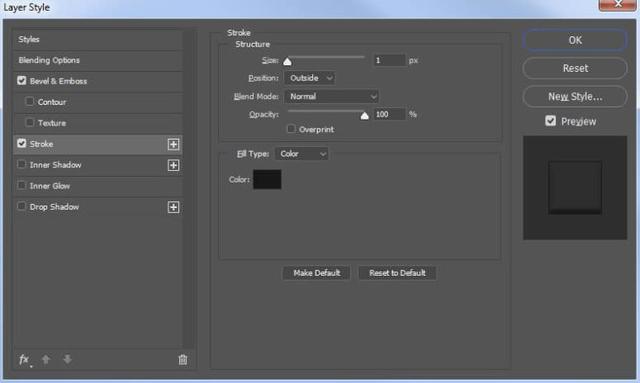Disable the Bevel & Emboss checkbox

coord(22,80)
